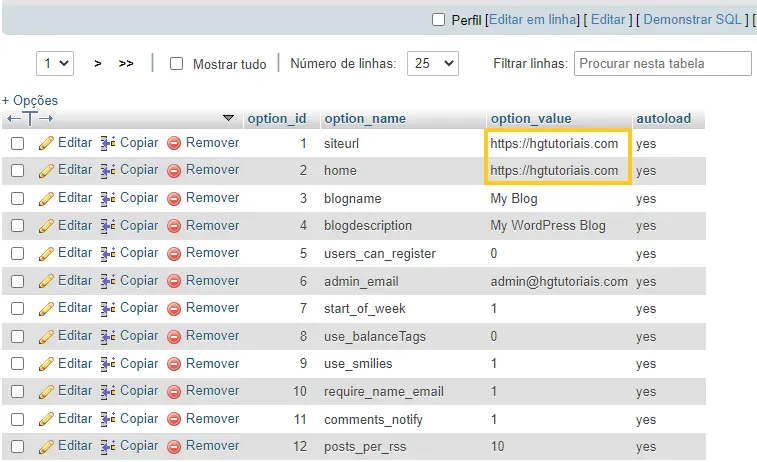Click the red remove icon for use_smilies row
The height and width of the screenshot is (462, 757).
point(174,364)
